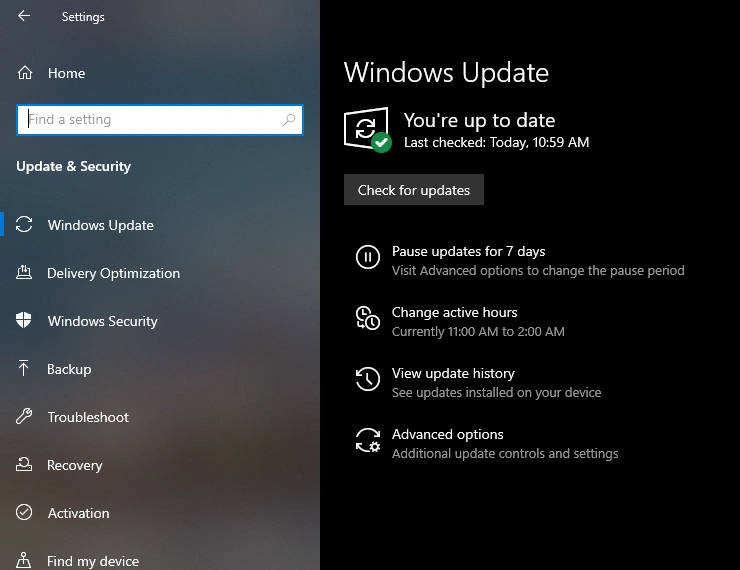Click the update history clock icon
Screen dimensions: 740x570
[368, 379]
